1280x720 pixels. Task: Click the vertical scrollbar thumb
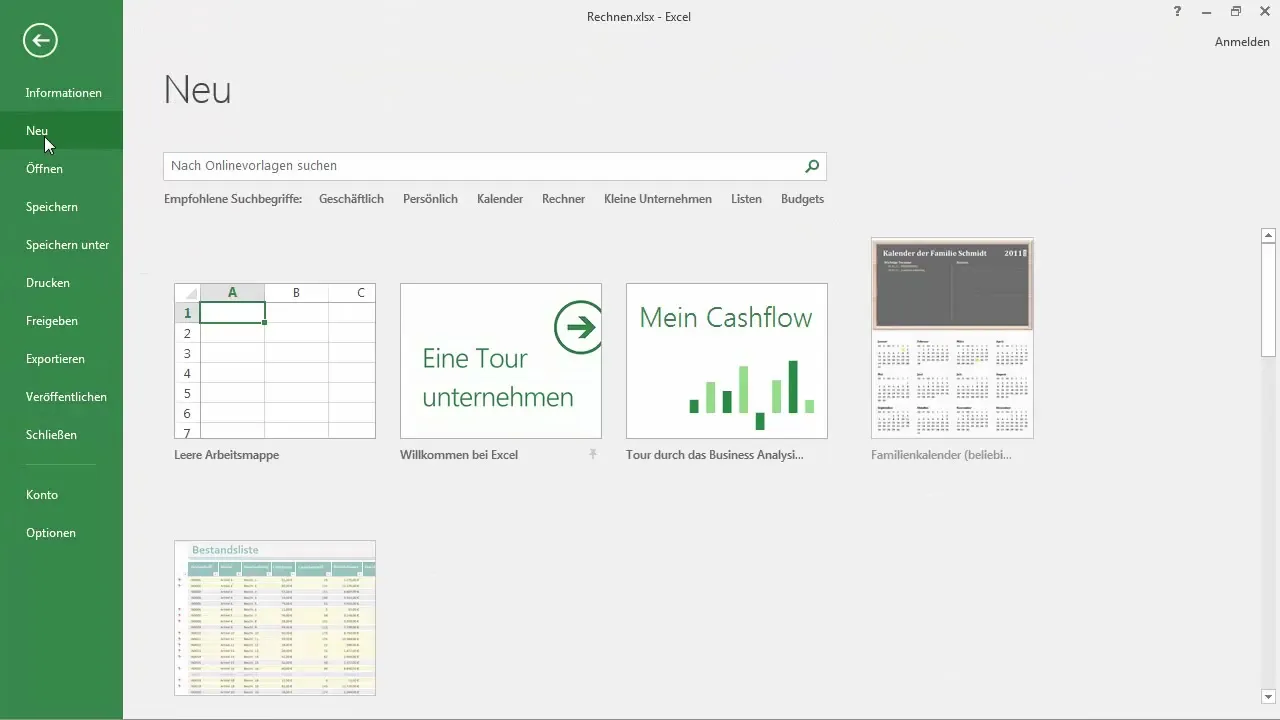click(x=1269, y=300)
